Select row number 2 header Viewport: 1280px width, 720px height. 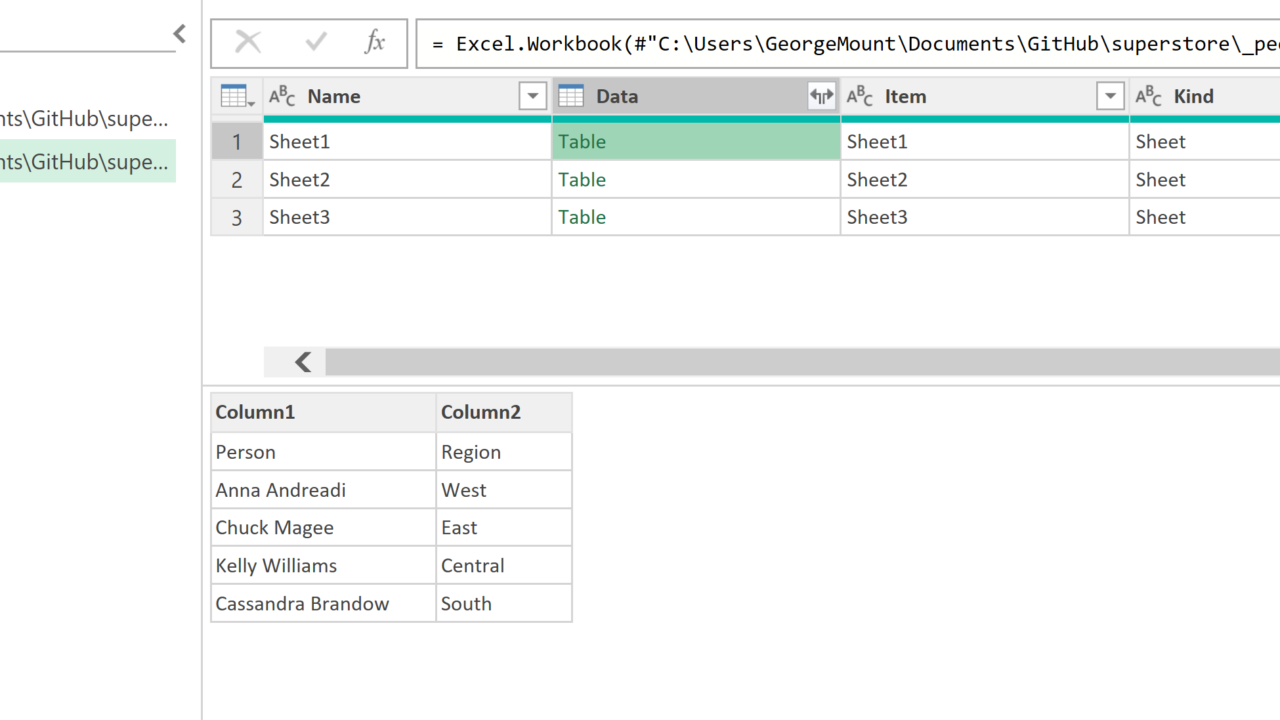[237, 180]
